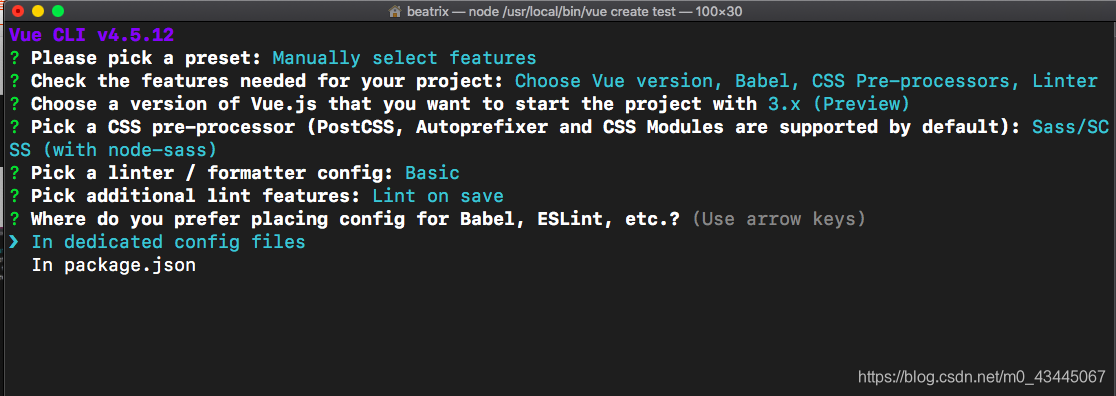Click the 'Manually select features' answer text
The image size is (1116, 396).
404,58
